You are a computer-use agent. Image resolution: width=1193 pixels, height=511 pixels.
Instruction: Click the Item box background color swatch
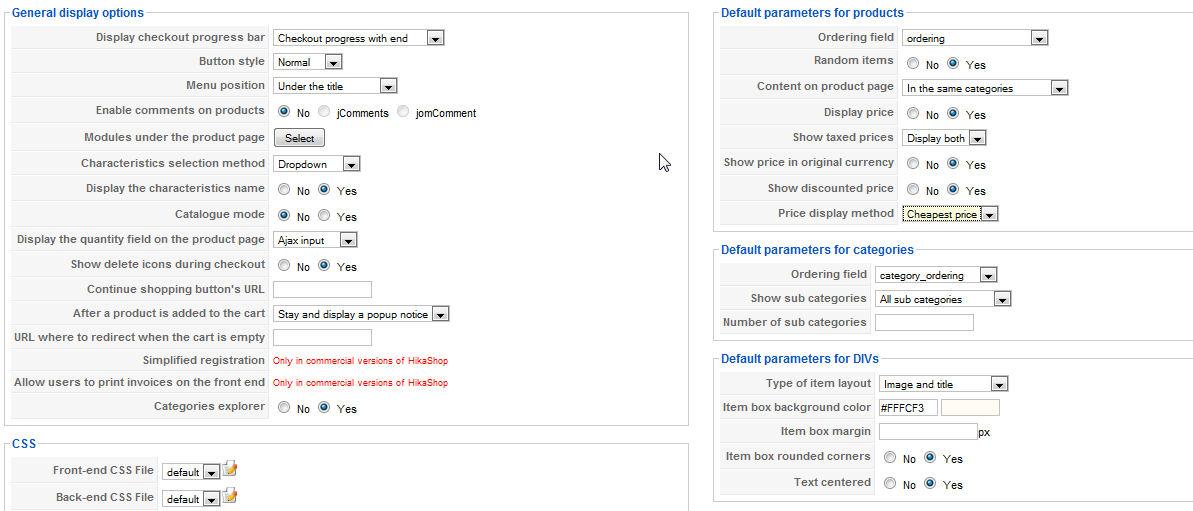pos(970,407)
